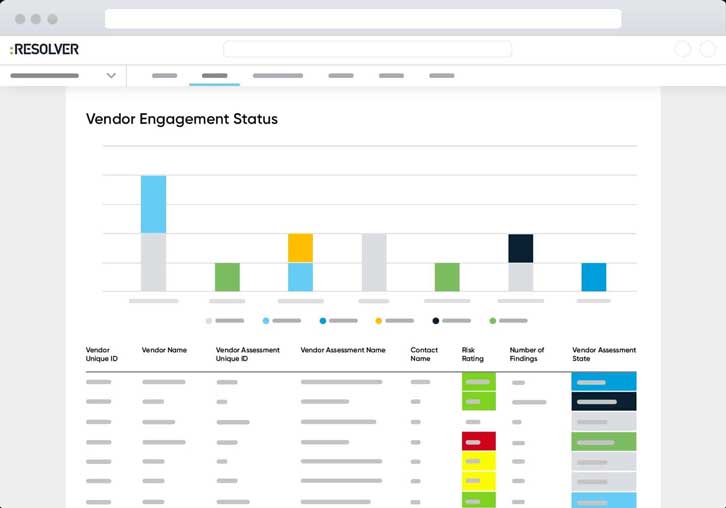
Task: Sort by the Risk Rating column header
Action: [x=473, y=354]
